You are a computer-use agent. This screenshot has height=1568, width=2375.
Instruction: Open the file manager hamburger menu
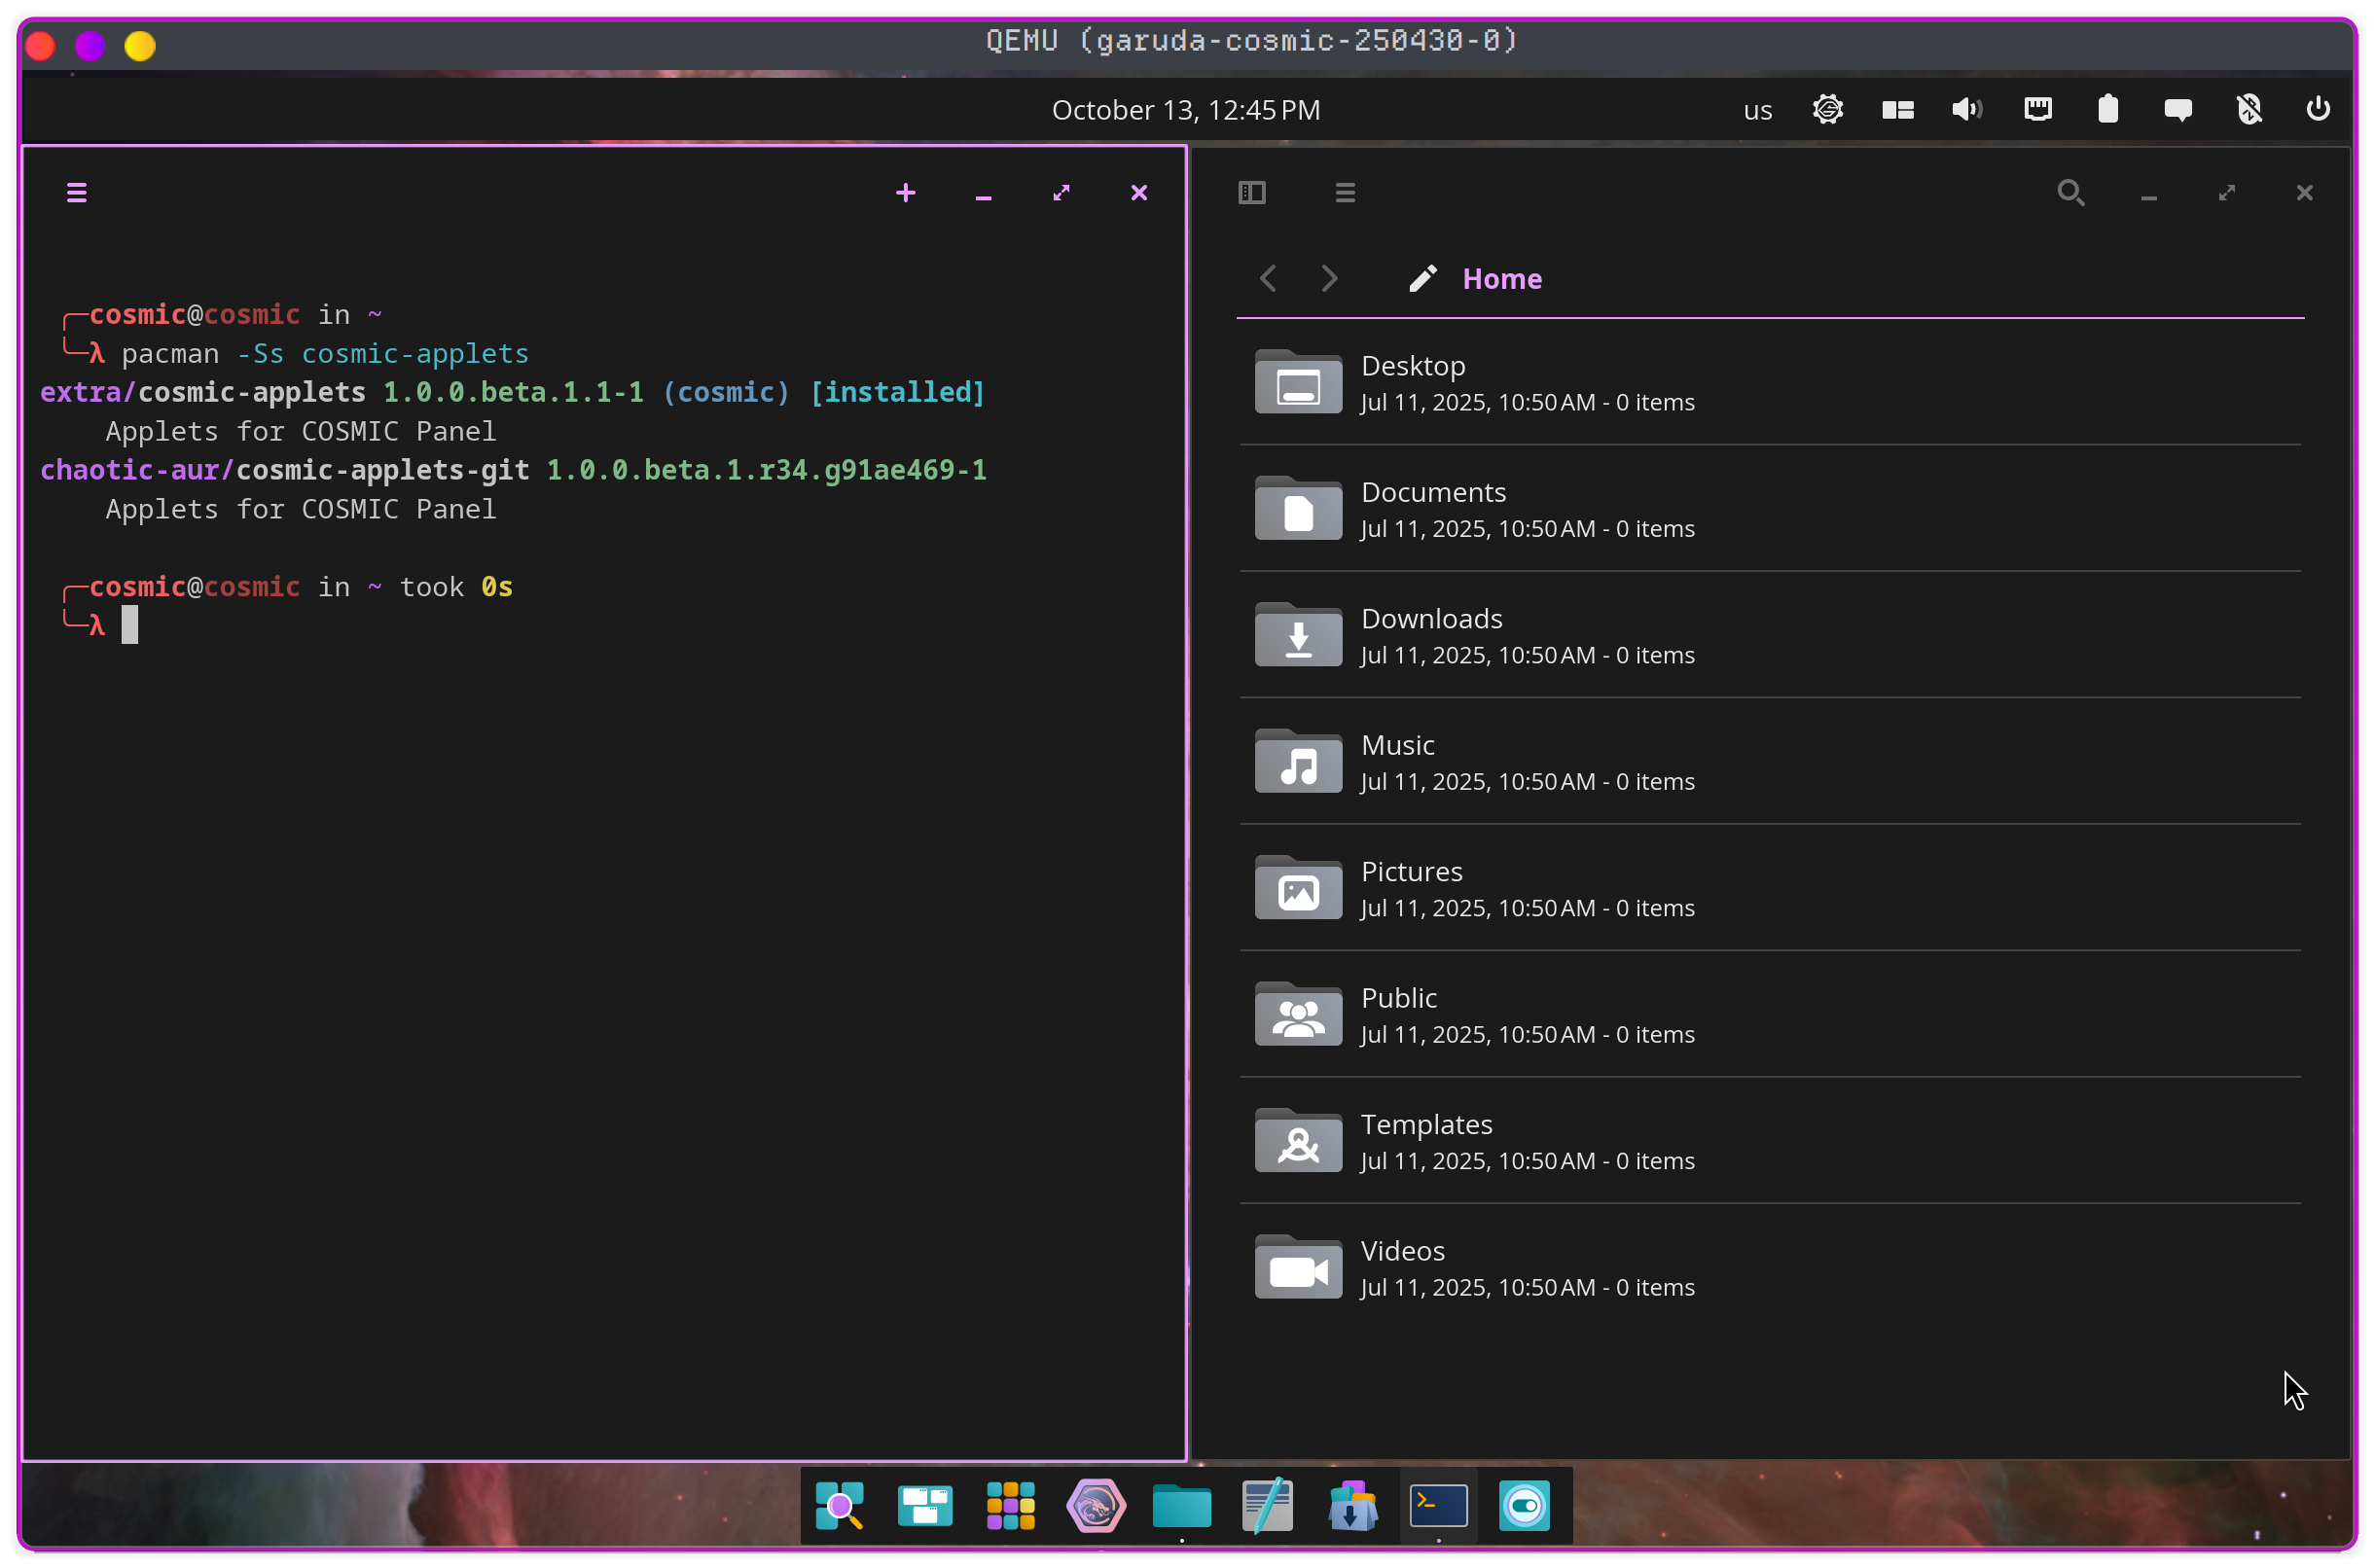point(1345,193)
